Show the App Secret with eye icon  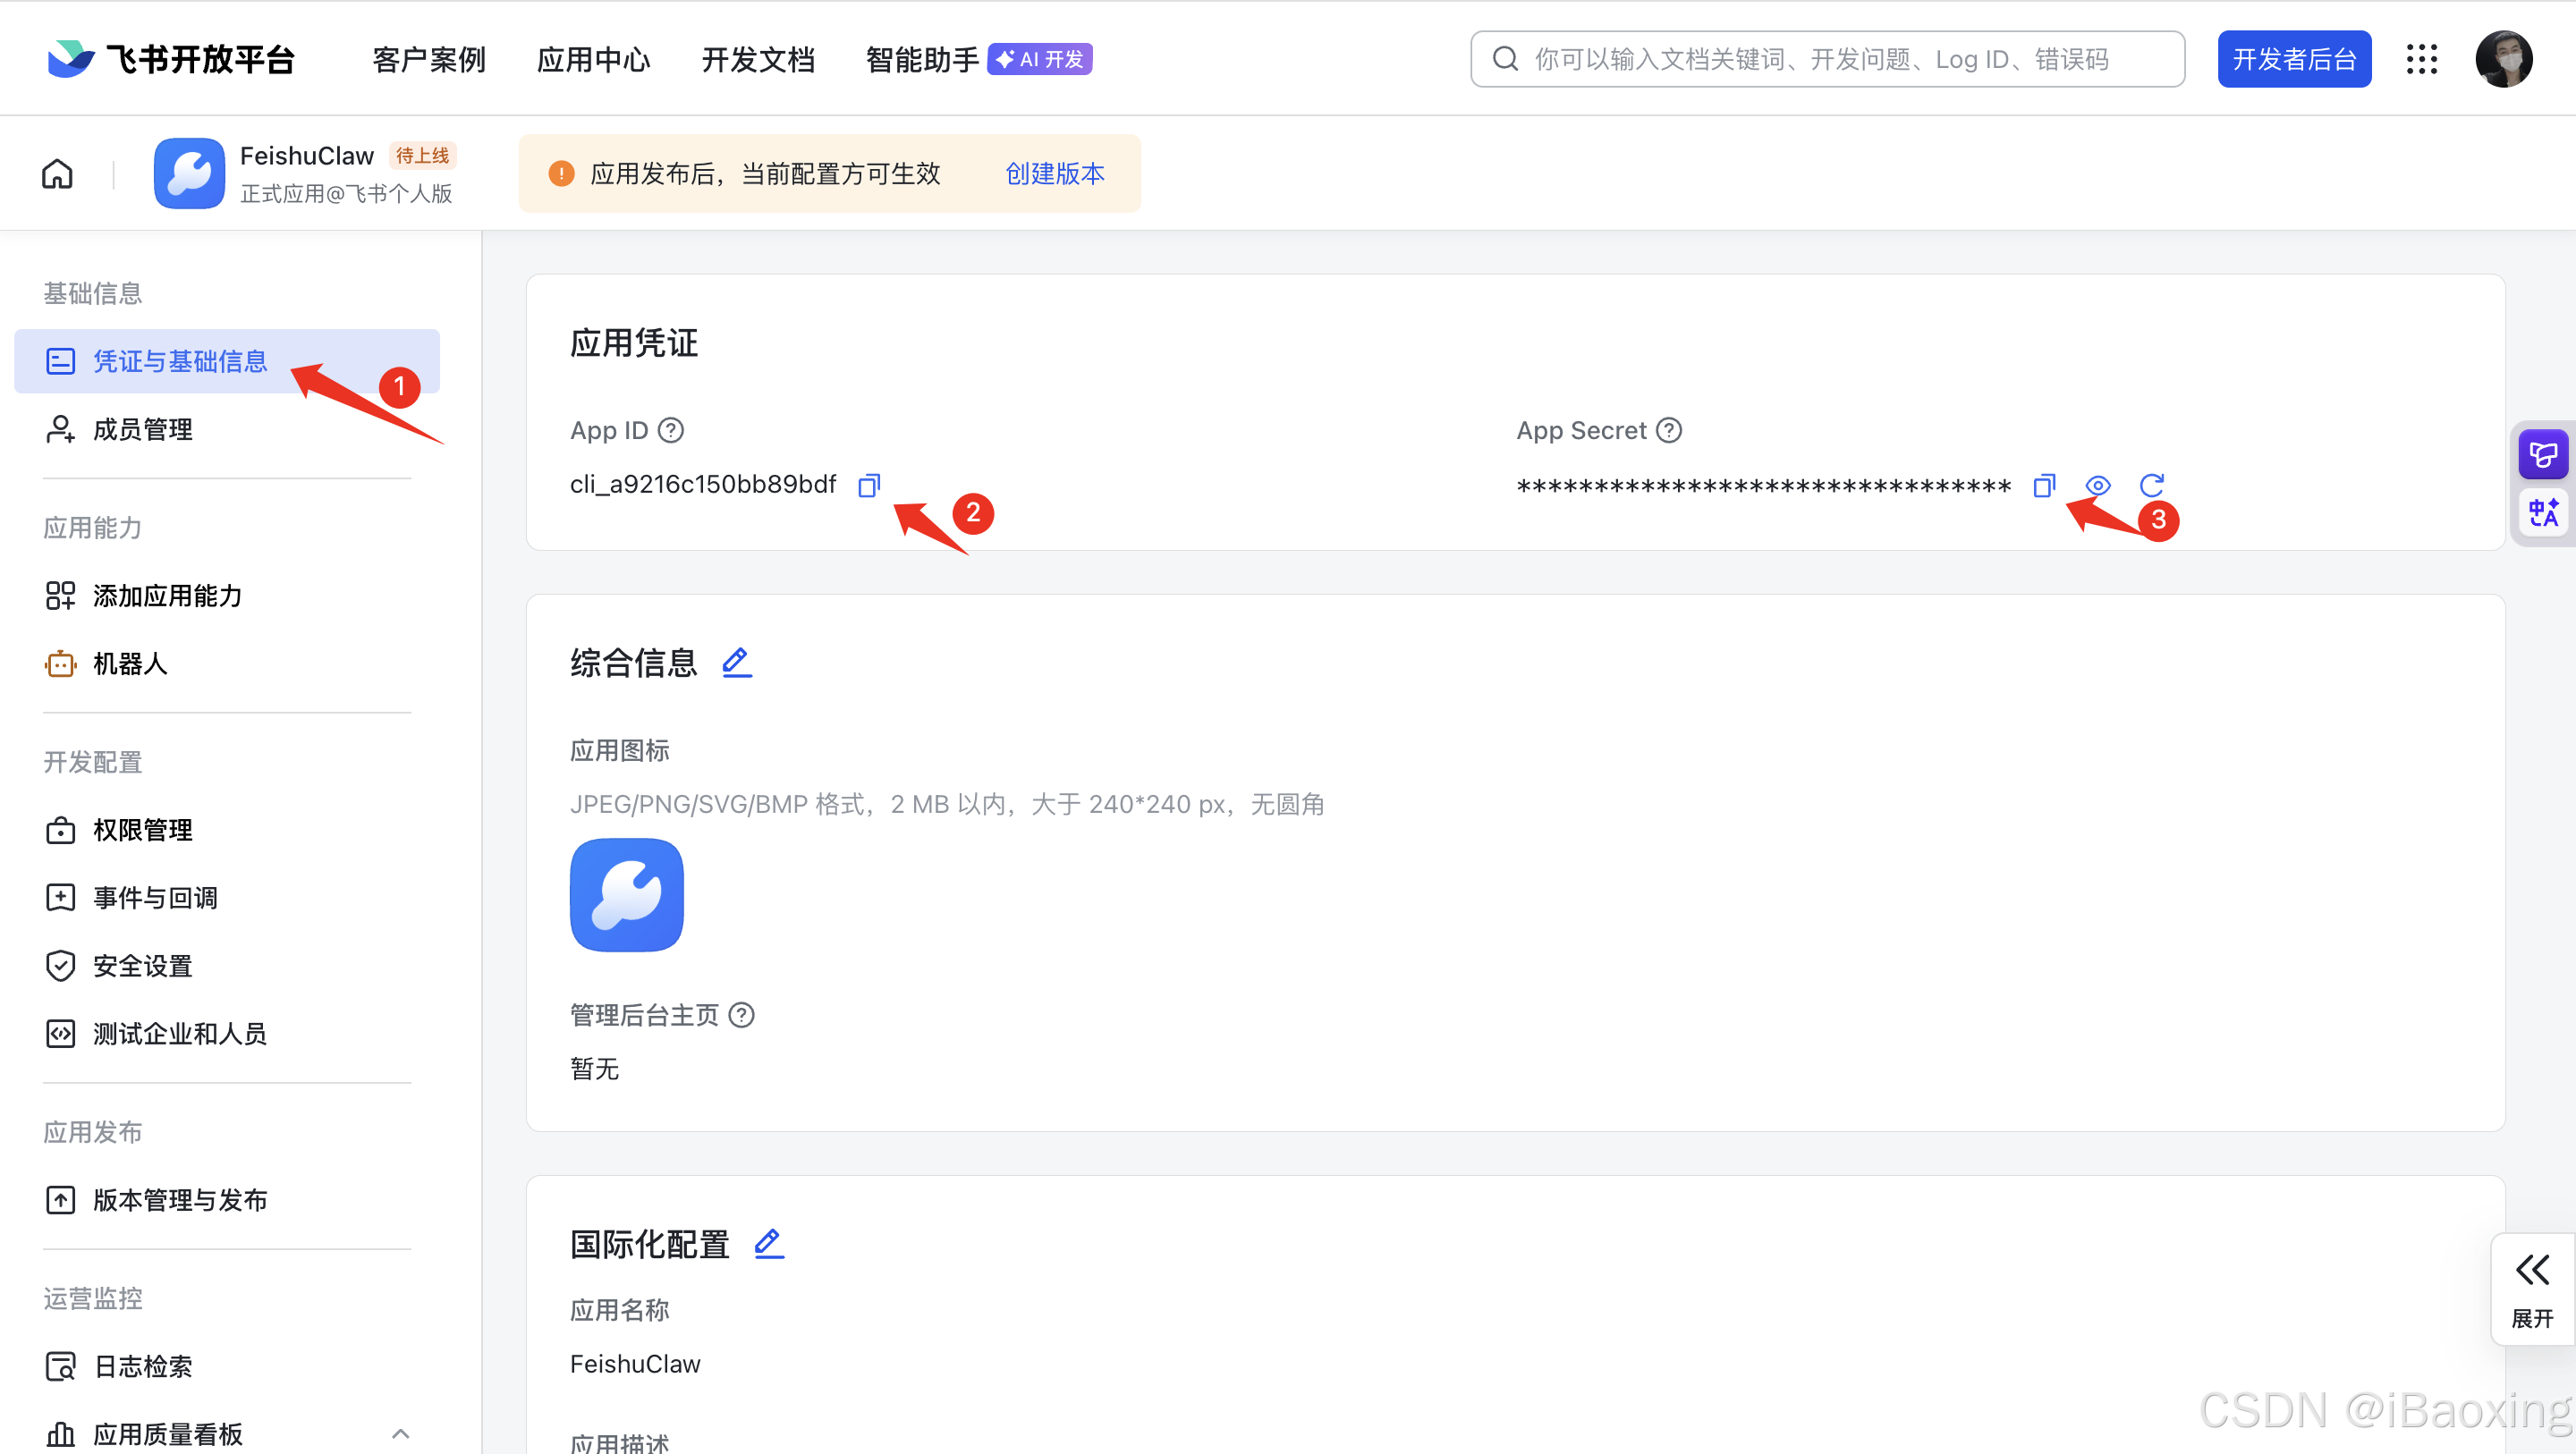pos(2098,485)
